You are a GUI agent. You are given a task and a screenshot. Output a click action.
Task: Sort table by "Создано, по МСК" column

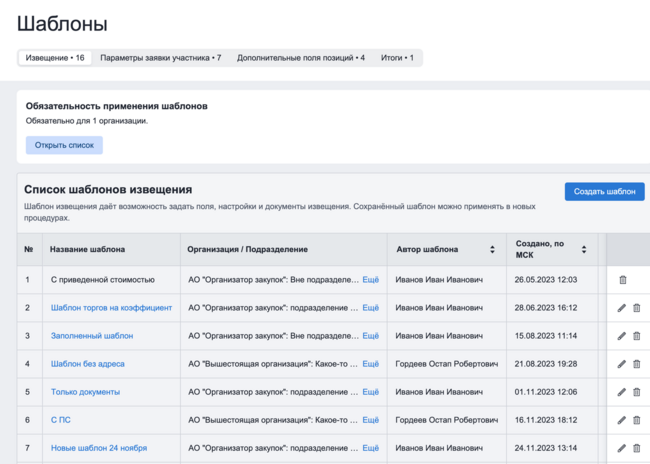click(584, 249)
